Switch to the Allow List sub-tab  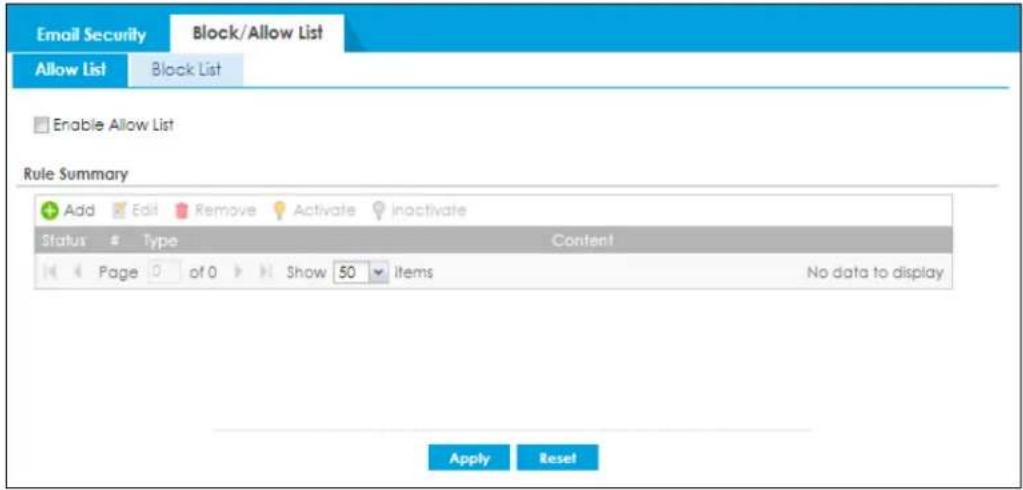tap(70, 69)
